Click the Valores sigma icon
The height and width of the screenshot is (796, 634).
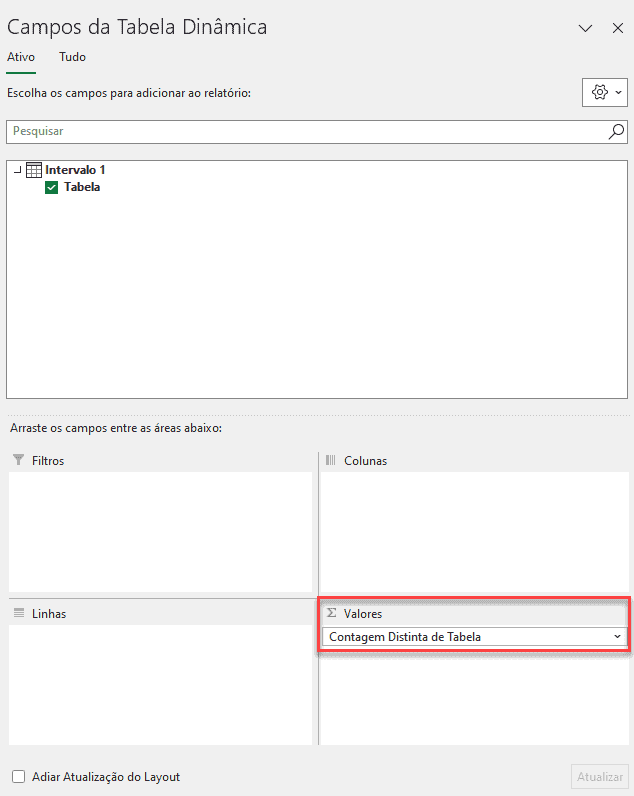click(x=331, y=613)
